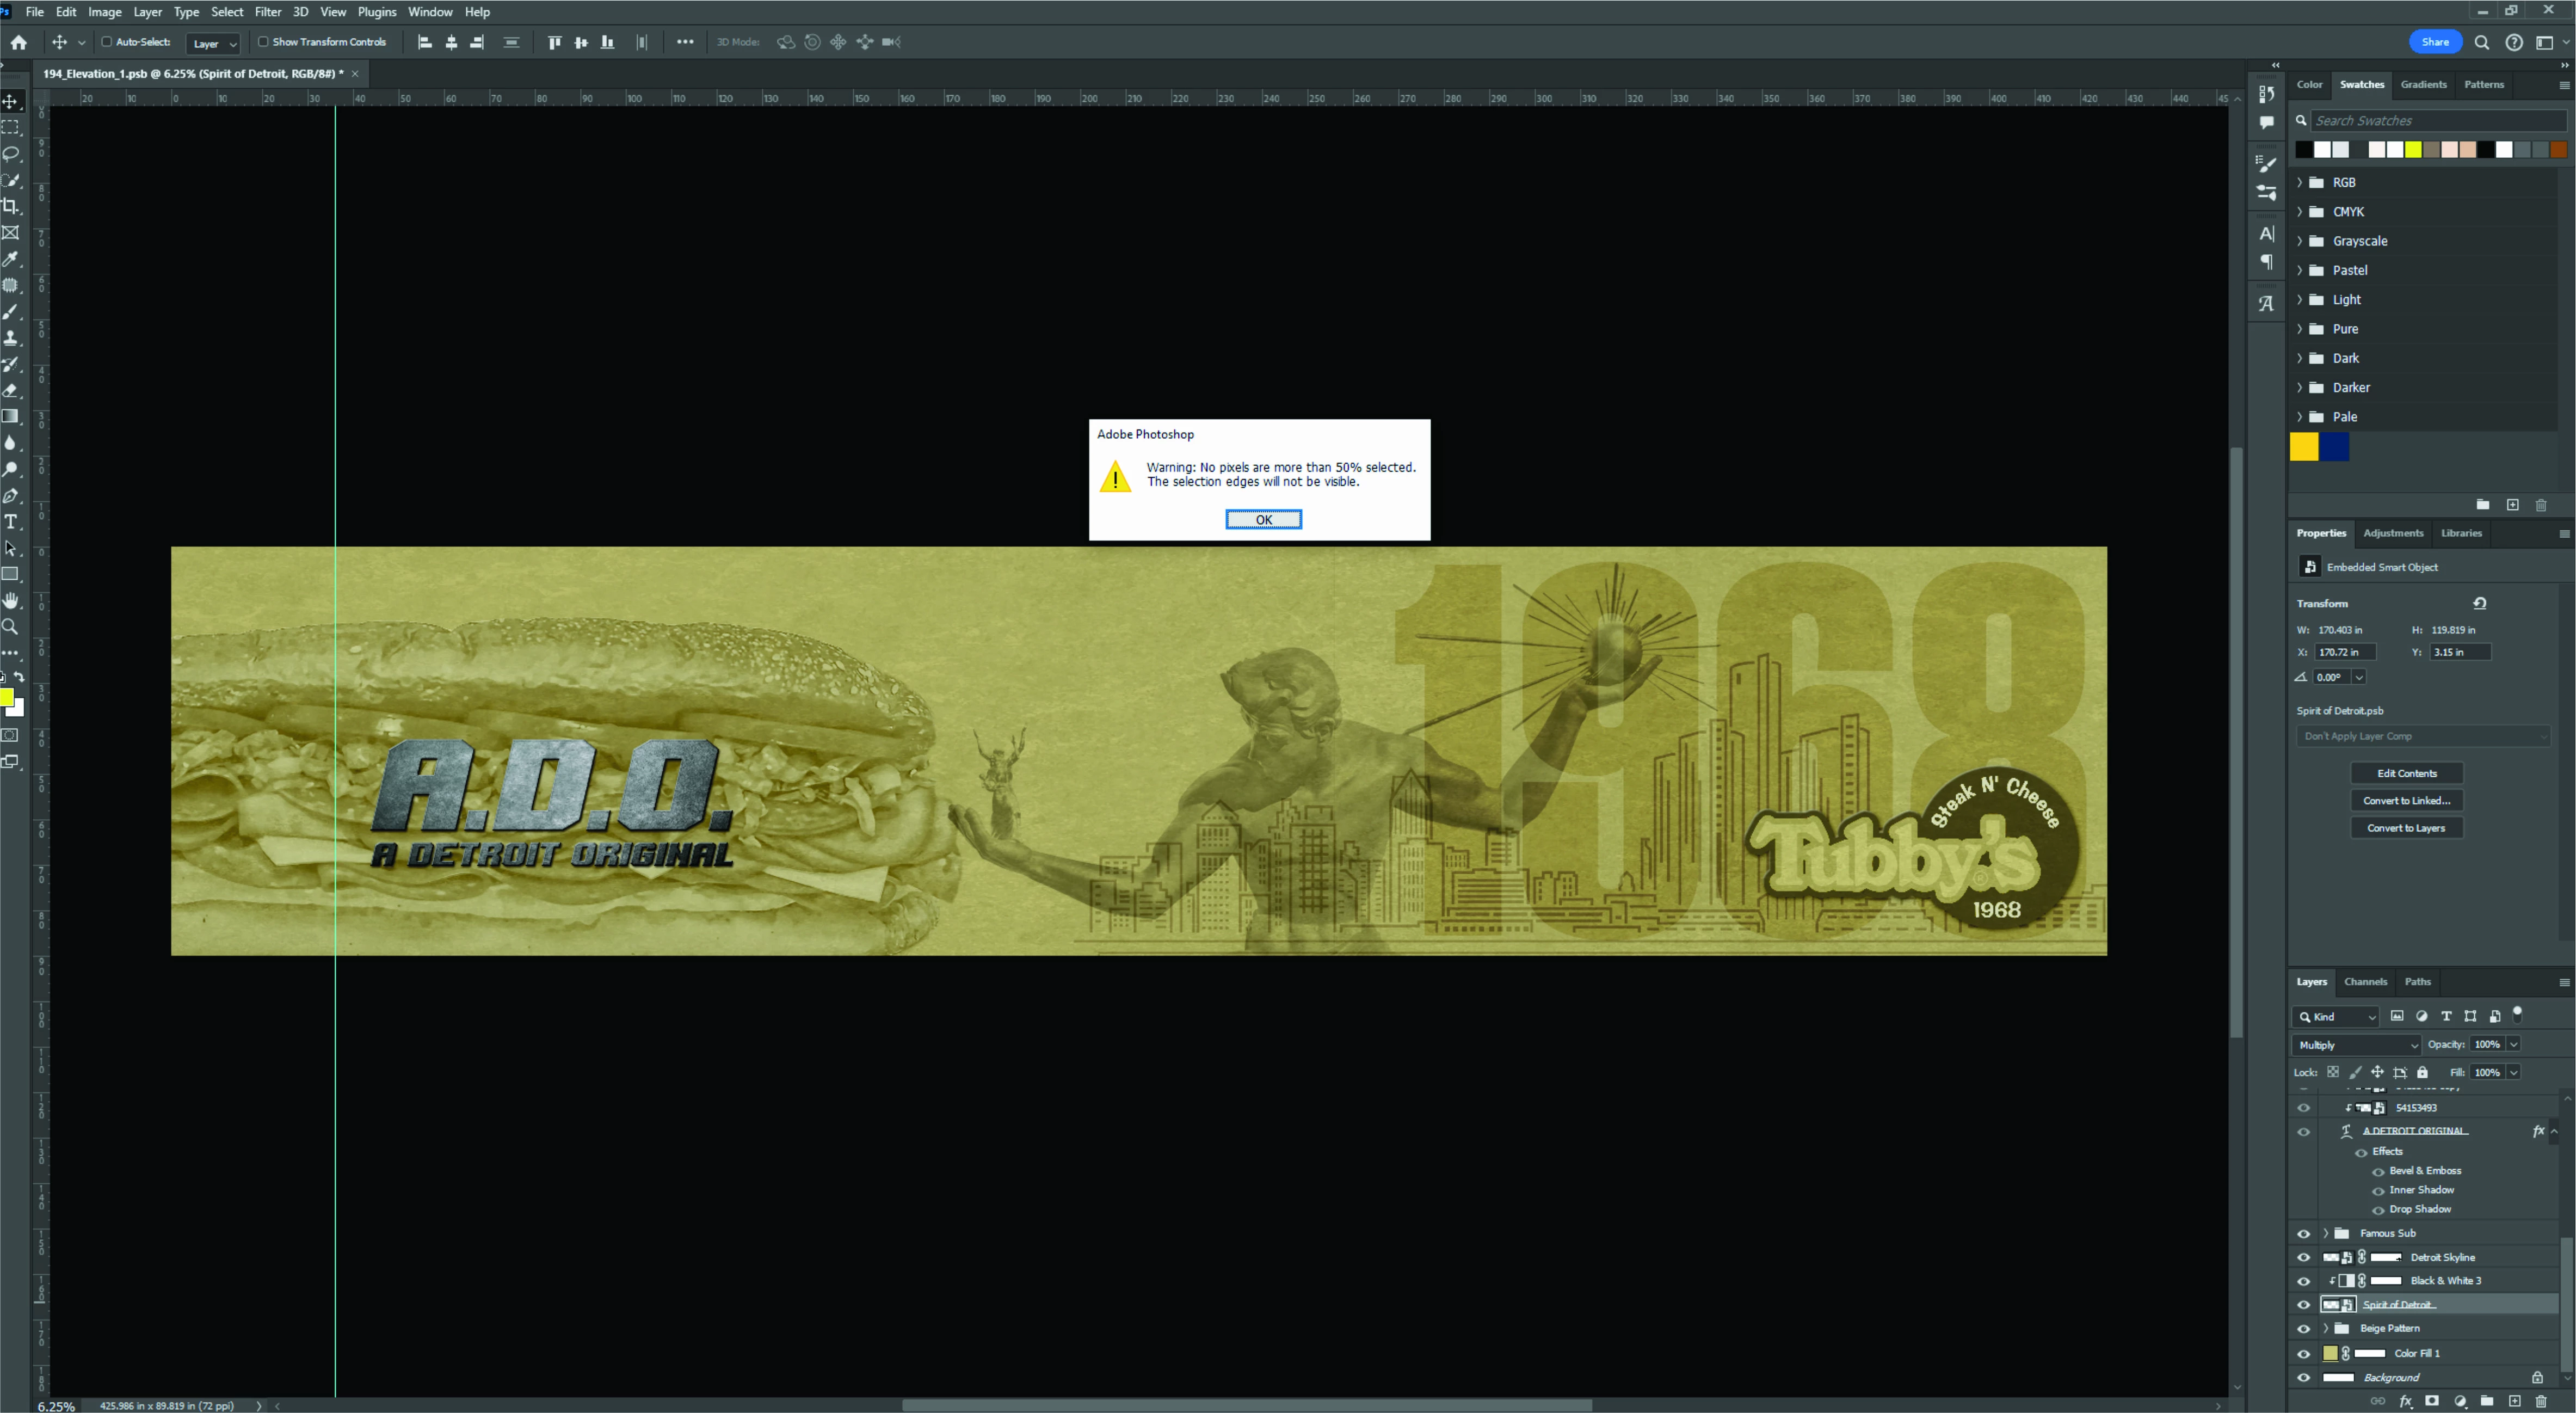Select the Horizontal Type tool
The width and height of the screenshot is (2576, 1413).
11,522
